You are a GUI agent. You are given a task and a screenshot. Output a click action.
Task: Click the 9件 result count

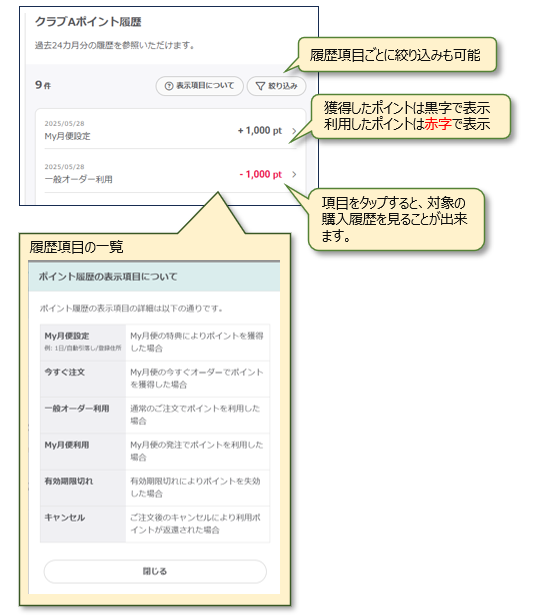point(43,85)
